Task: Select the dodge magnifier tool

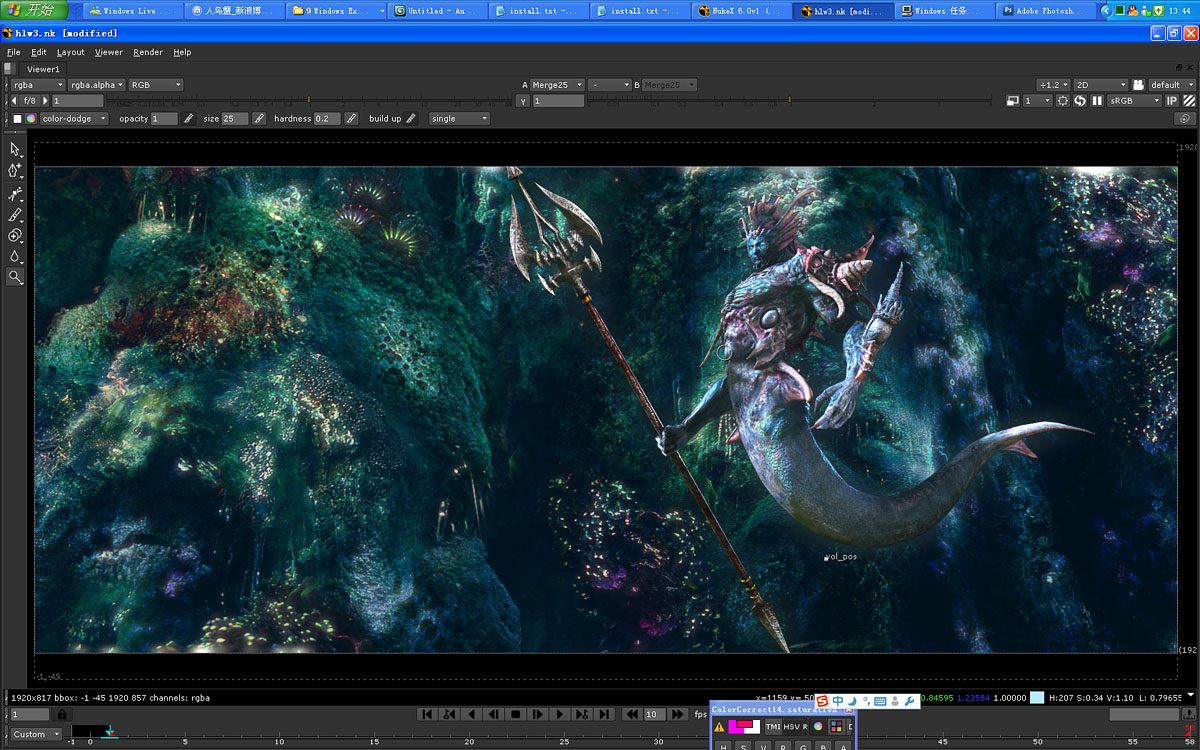Action: (x=15, y=277)
